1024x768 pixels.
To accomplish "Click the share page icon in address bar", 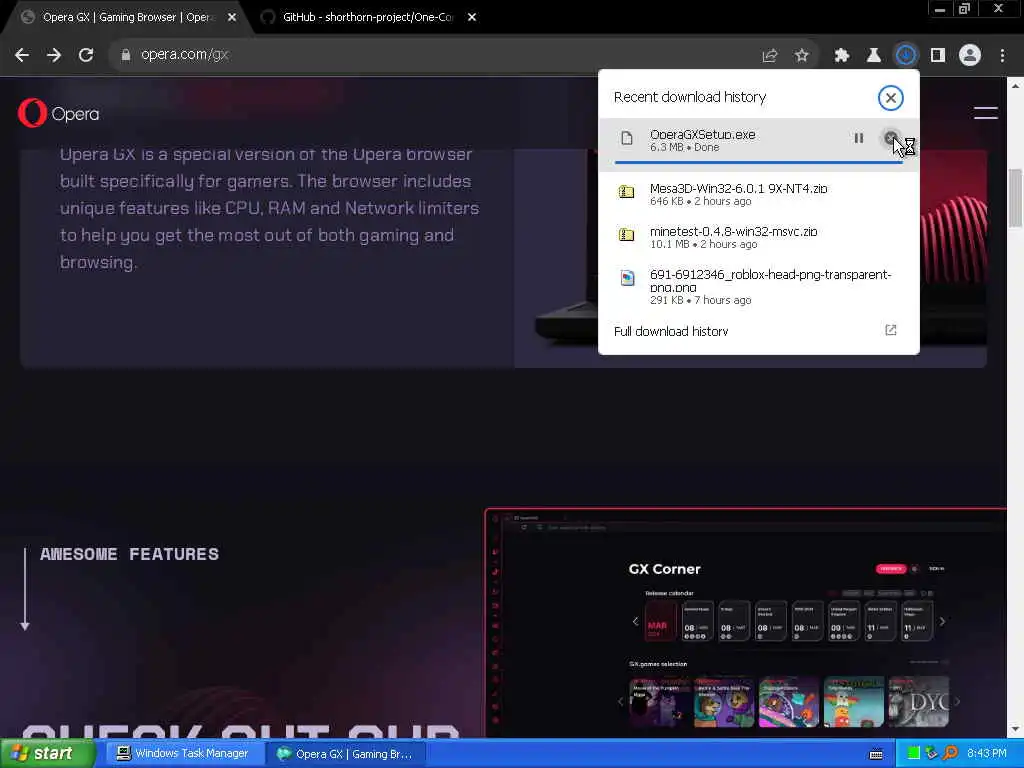I will pyautogui.click(x=770, y=56).
